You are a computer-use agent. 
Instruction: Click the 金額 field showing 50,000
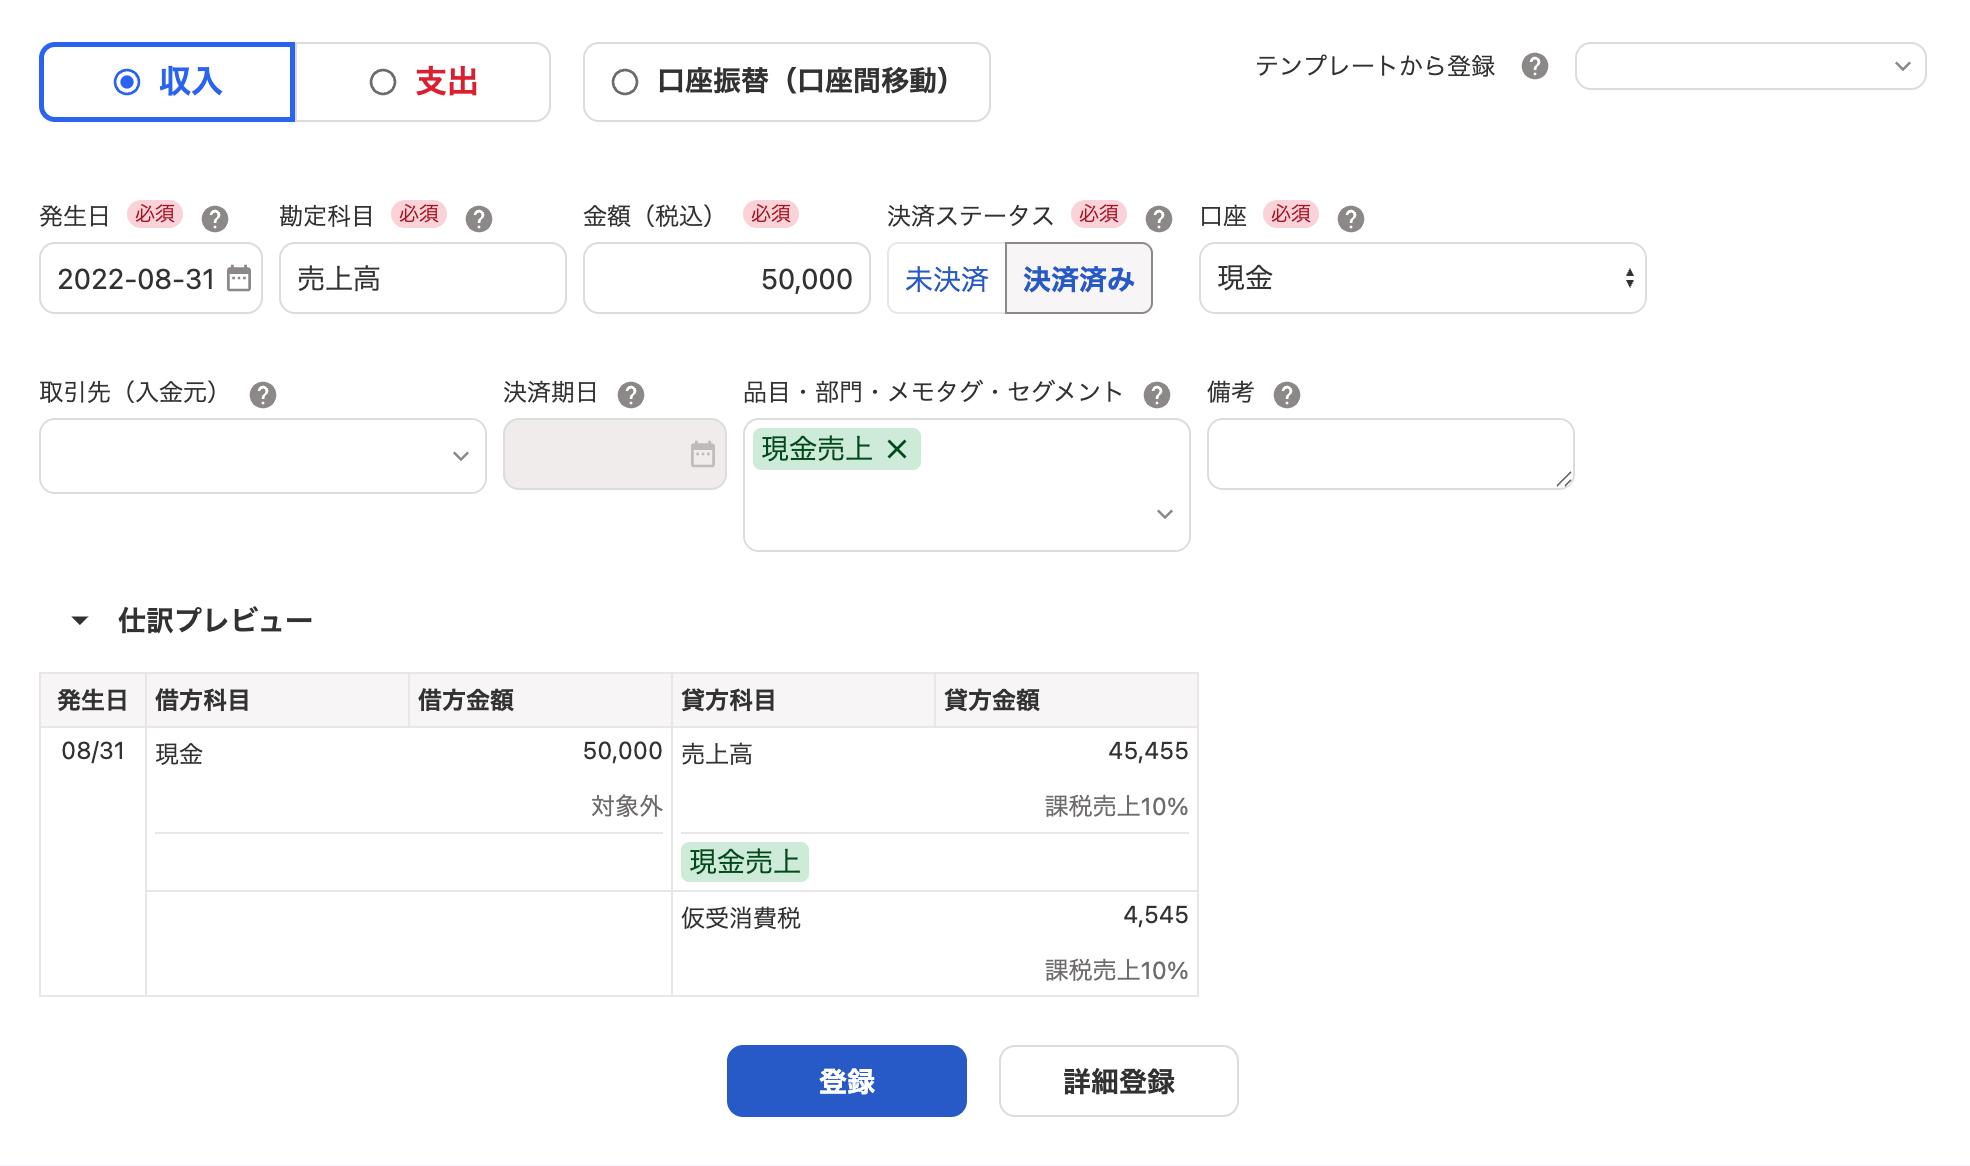pos(727,278)
